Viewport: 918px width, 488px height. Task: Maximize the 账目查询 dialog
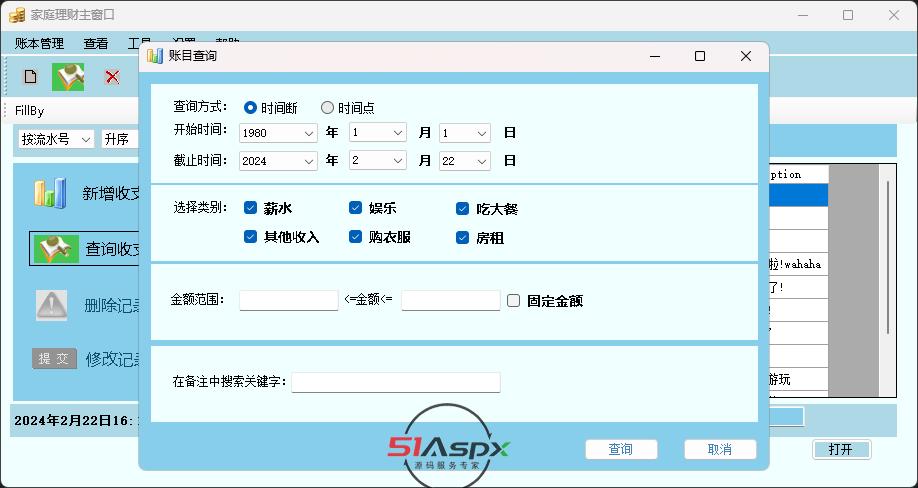700,56
